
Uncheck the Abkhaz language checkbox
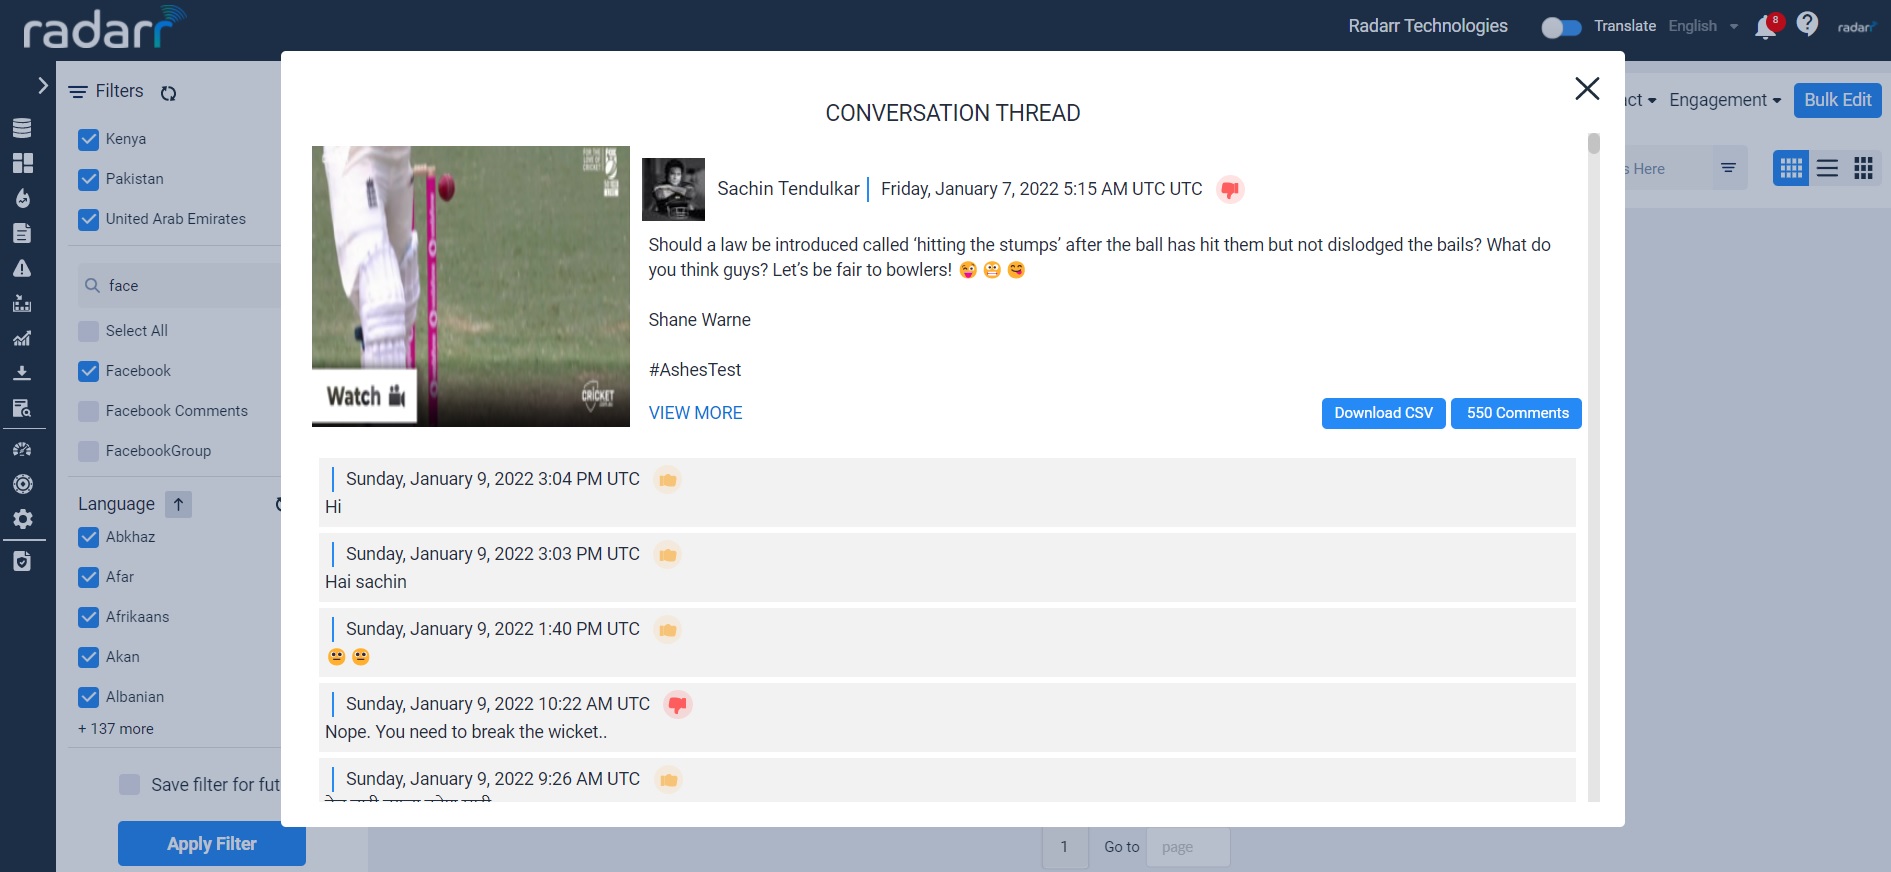89,537
